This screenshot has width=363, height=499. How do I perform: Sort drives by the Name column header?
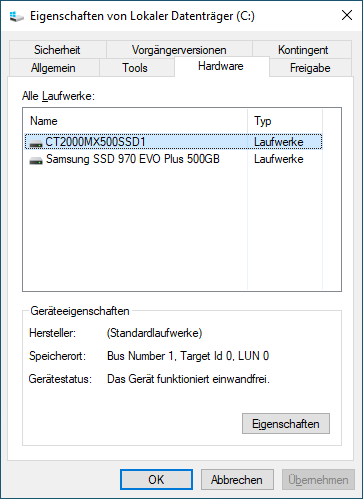click(x=135, y=121)
